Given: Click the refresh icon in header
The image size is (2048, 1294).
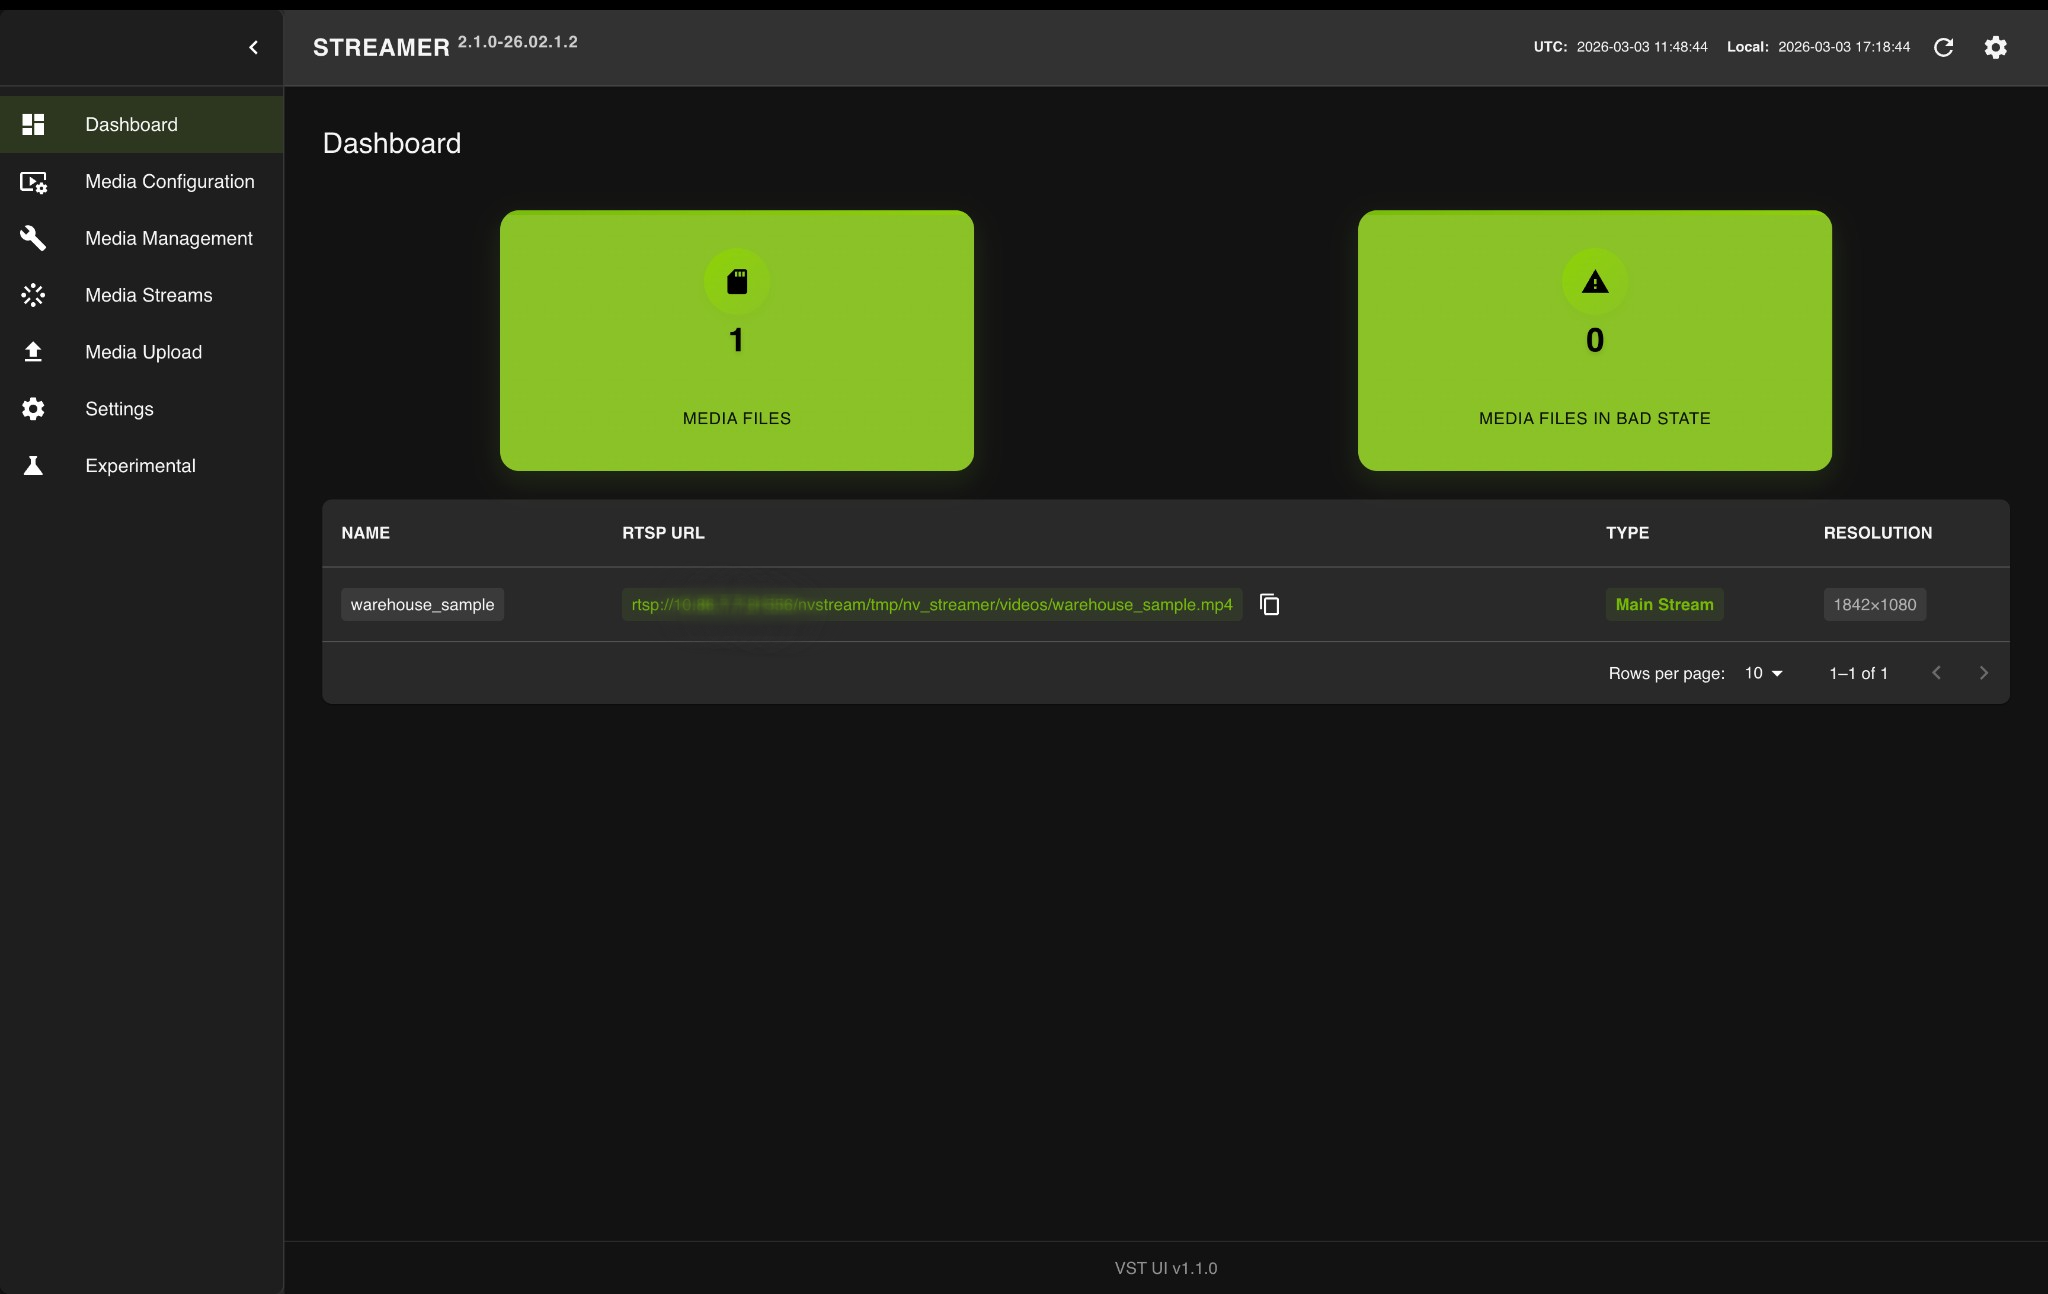Looking at the screenshot, I should (1943, 47).
